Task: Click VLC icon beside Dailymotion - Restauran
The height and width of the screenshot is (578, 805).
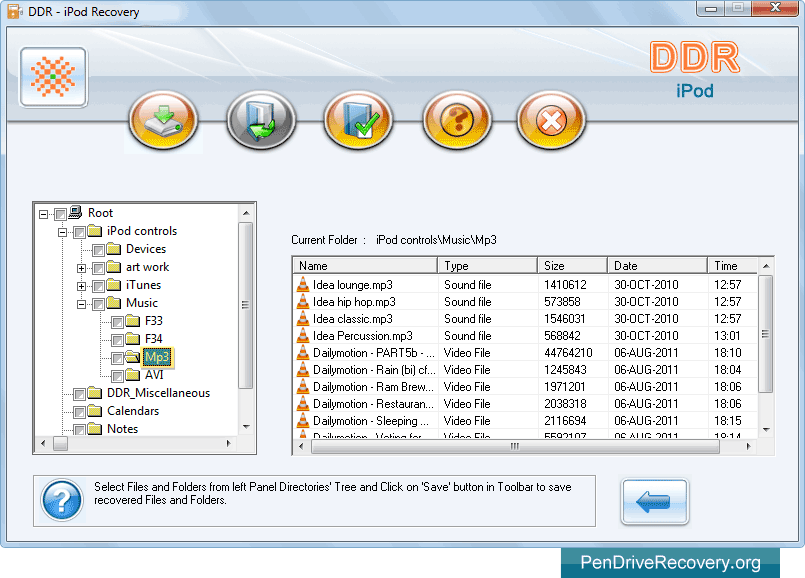Action: tap(303, 403)
